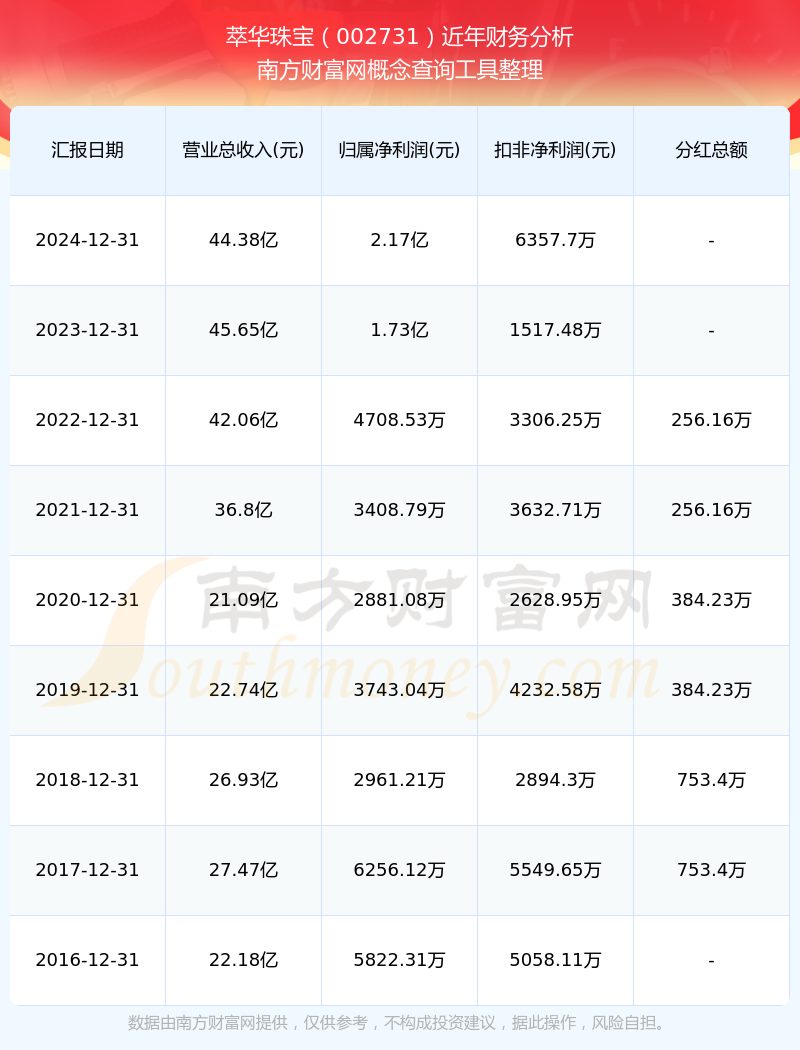Select the 5058.11万 cell

556,960
